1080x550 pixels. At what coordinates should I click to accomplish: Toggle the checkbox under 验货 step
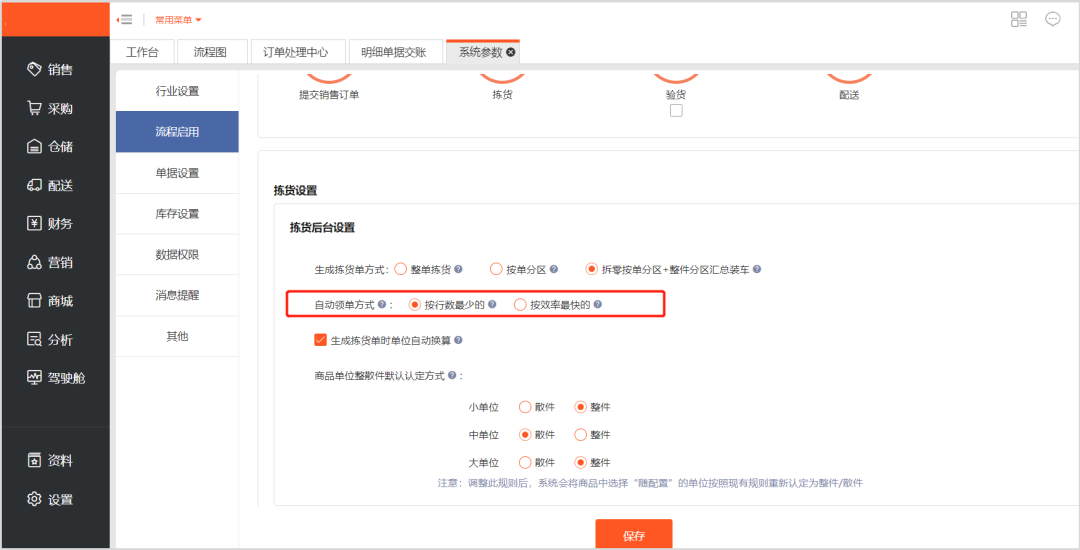click(x=676, y=111)
